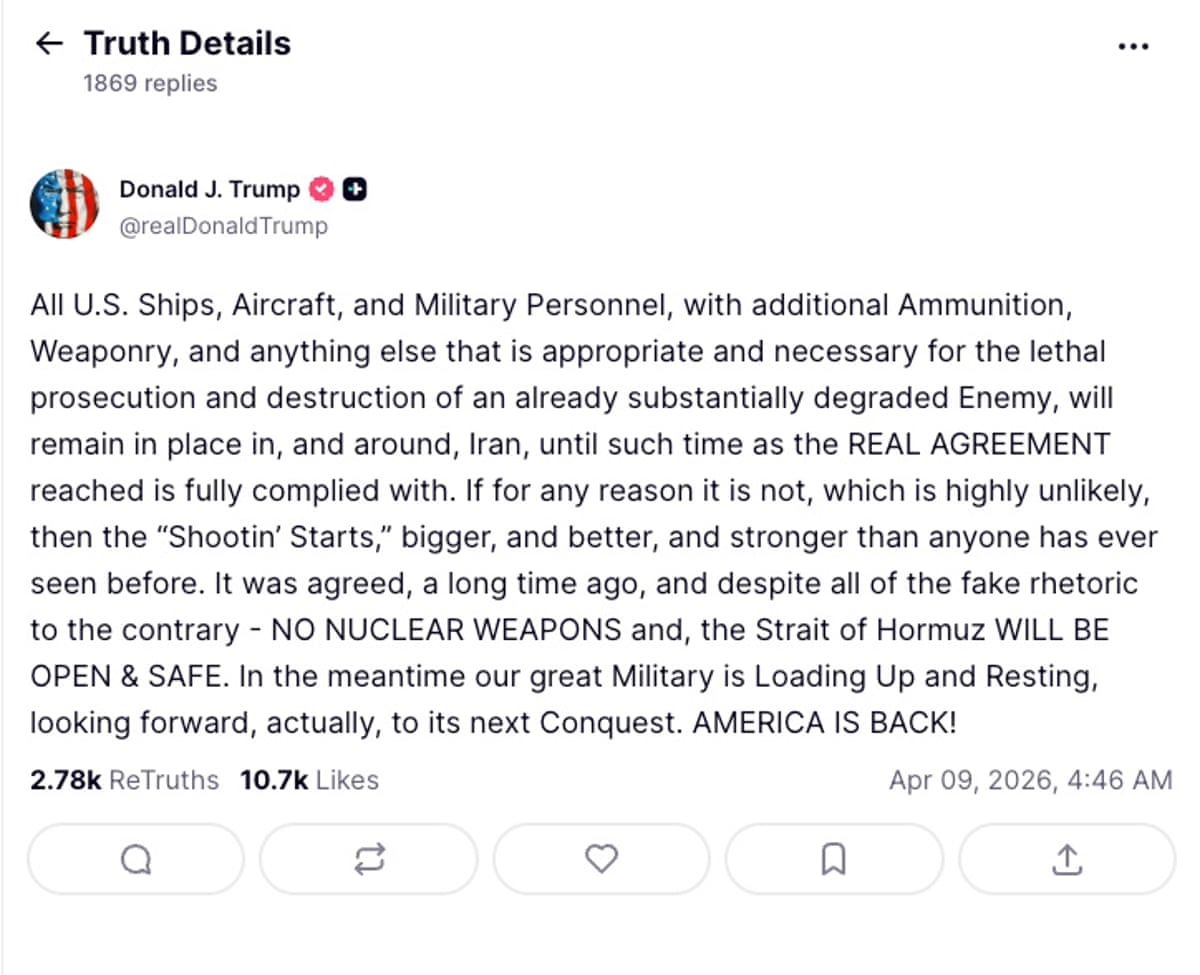Viewport: 1200px width, 975px height.
Task: Open the 1869 replies list
Action: [148, 83]
